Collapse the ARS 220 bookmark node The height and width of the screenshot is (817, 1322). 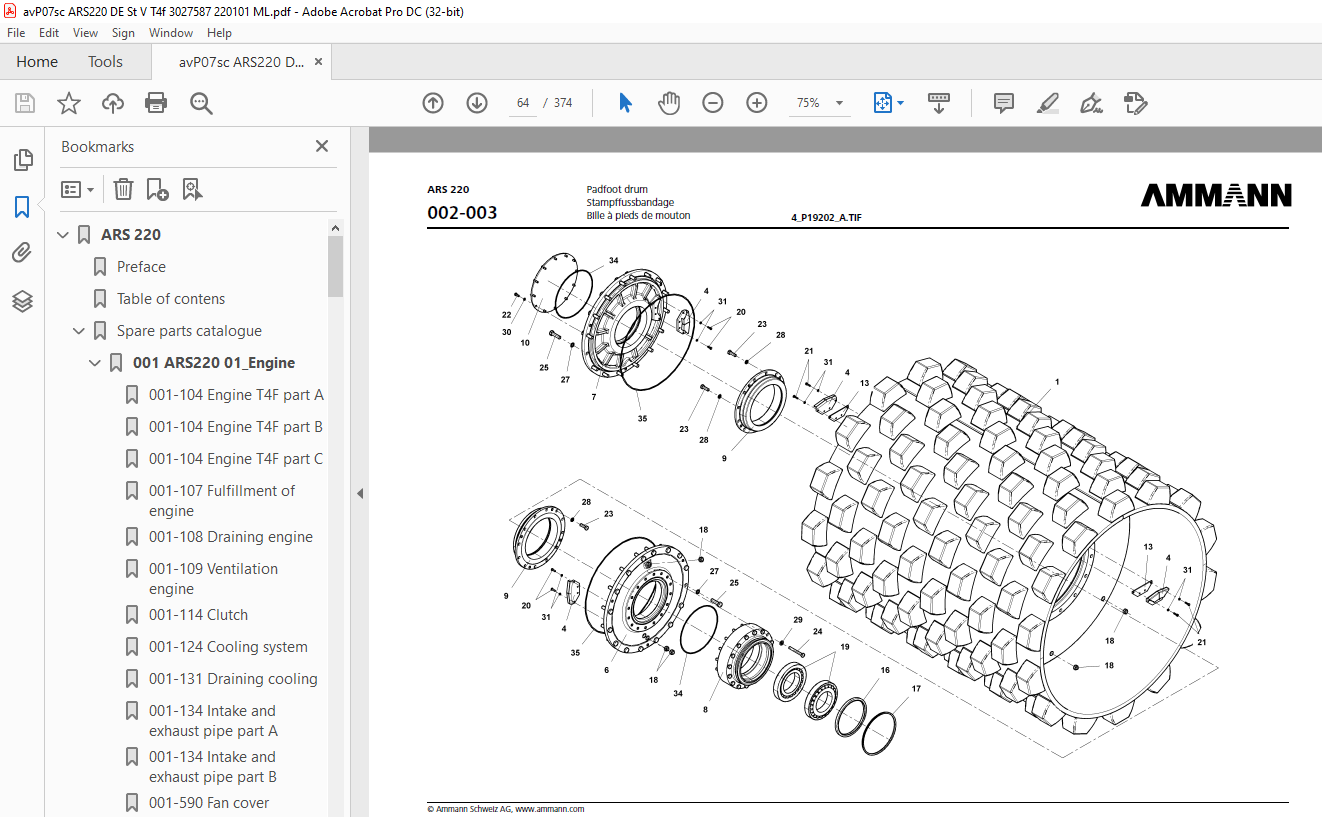[63, 235]
